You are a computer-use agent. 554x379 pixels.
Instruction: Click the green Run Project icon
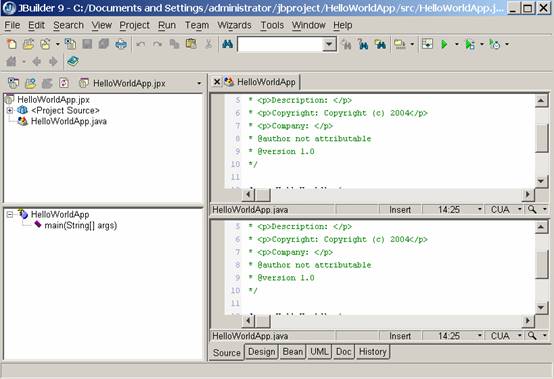pos(444,45)
